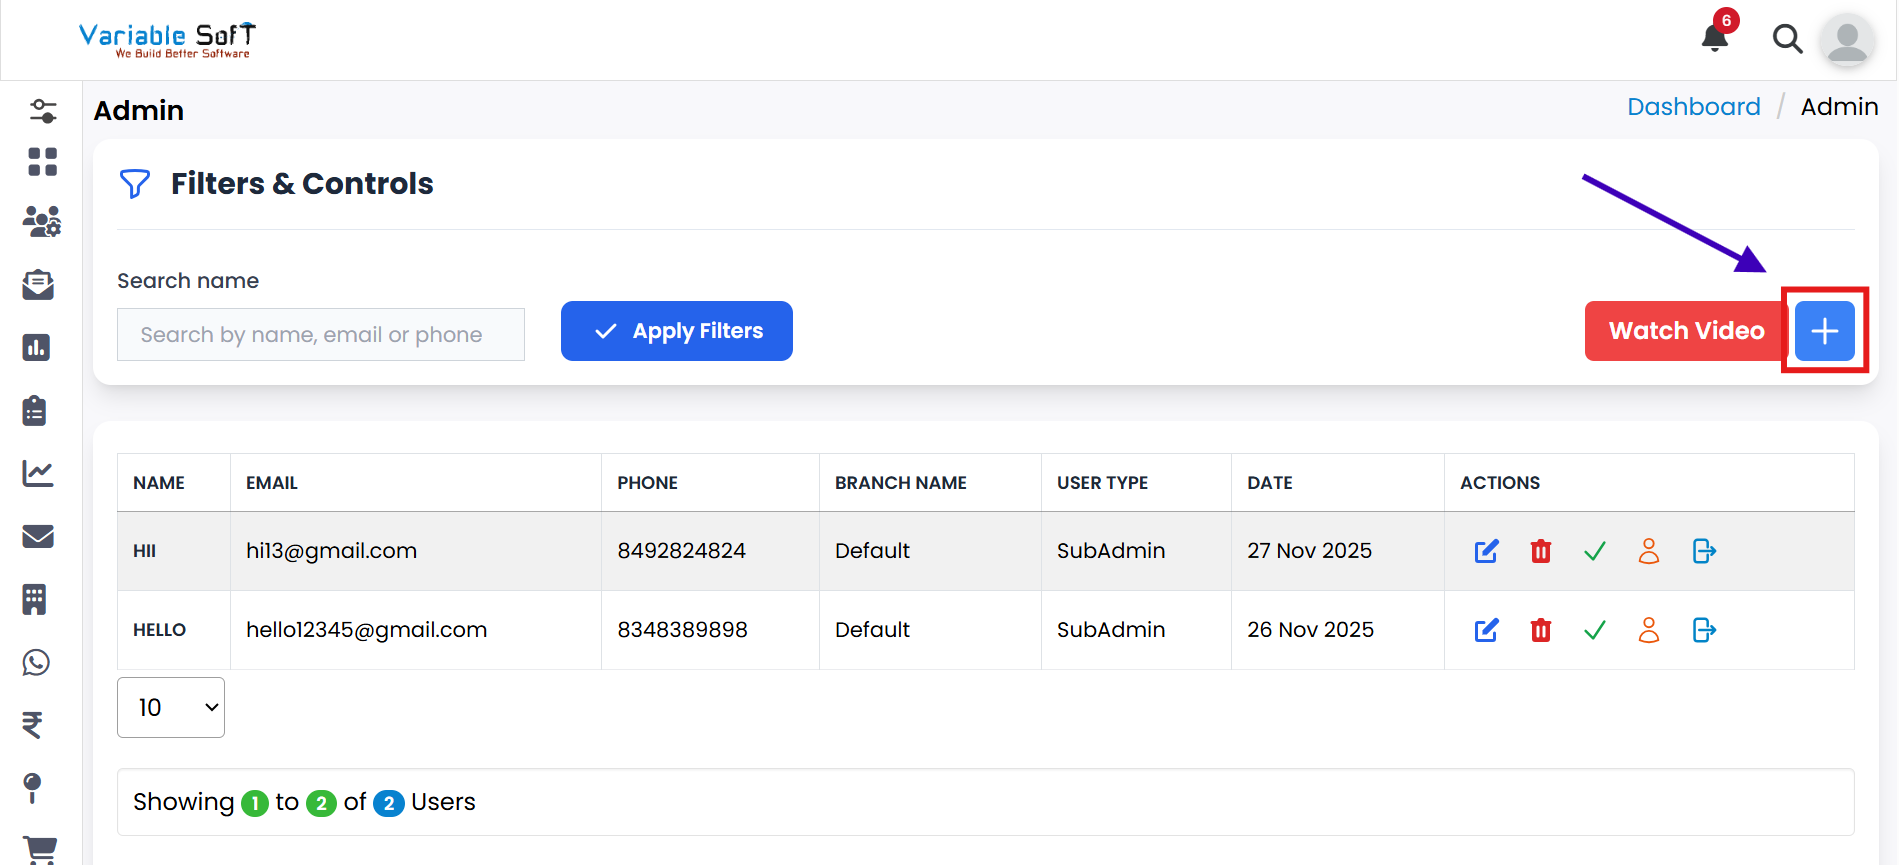The height and width of the screenshot is (865, 1899).
Task: Click the login-as arrow icon for HII
Action: pyautogui.click(x=1704, y=551)
